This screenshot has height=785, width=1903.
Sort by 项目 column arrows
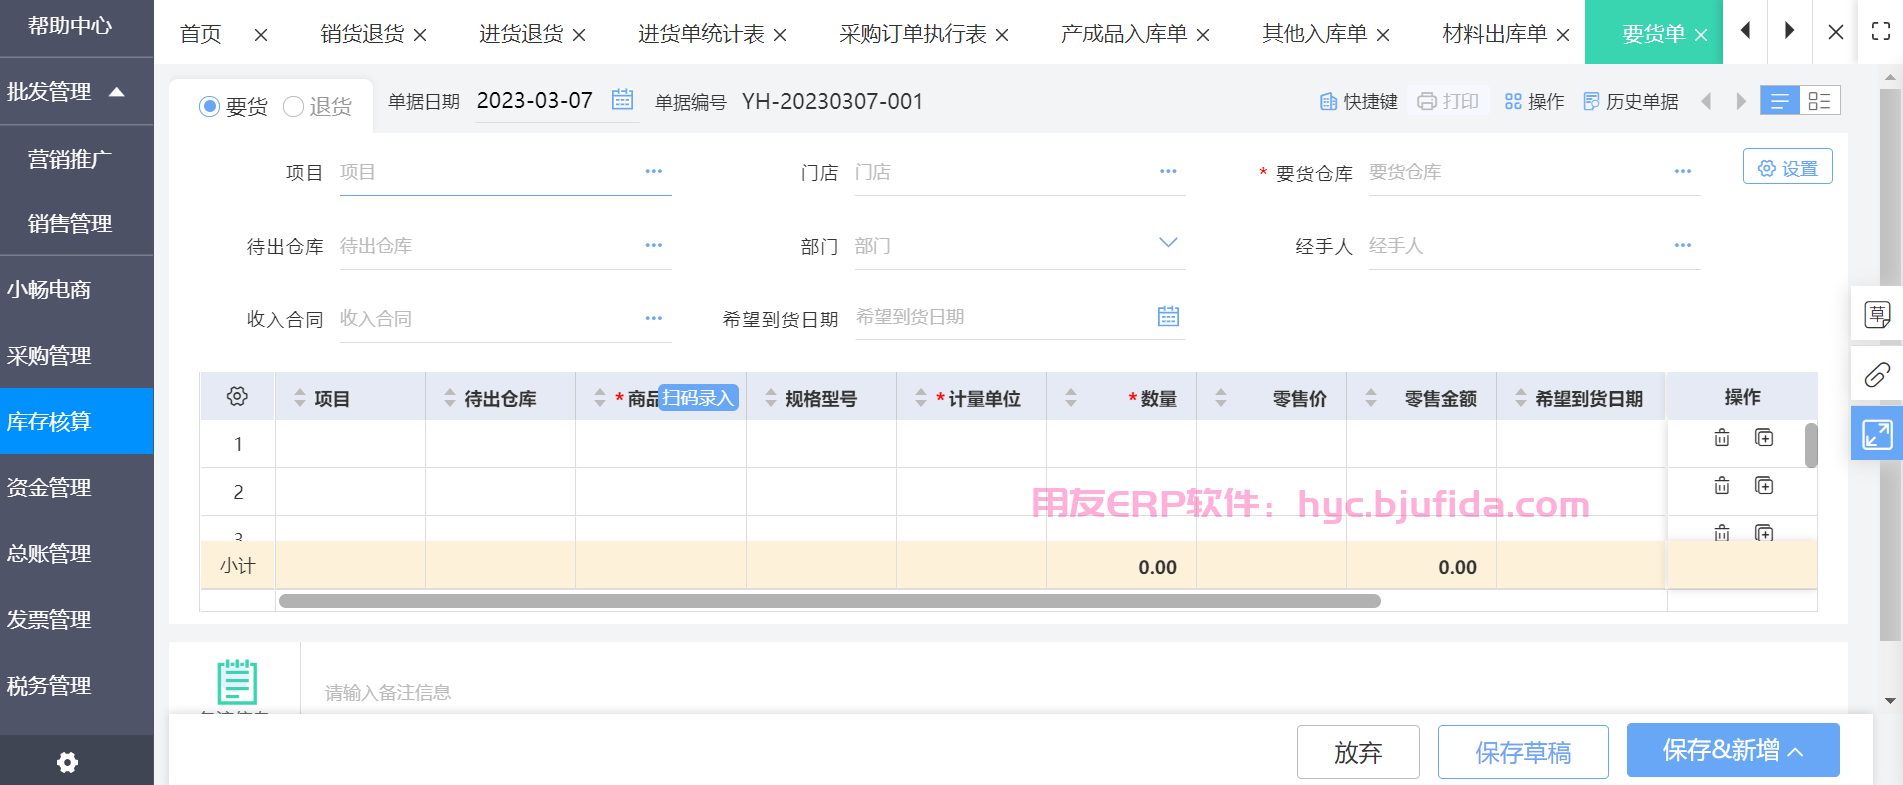point(300,398)
